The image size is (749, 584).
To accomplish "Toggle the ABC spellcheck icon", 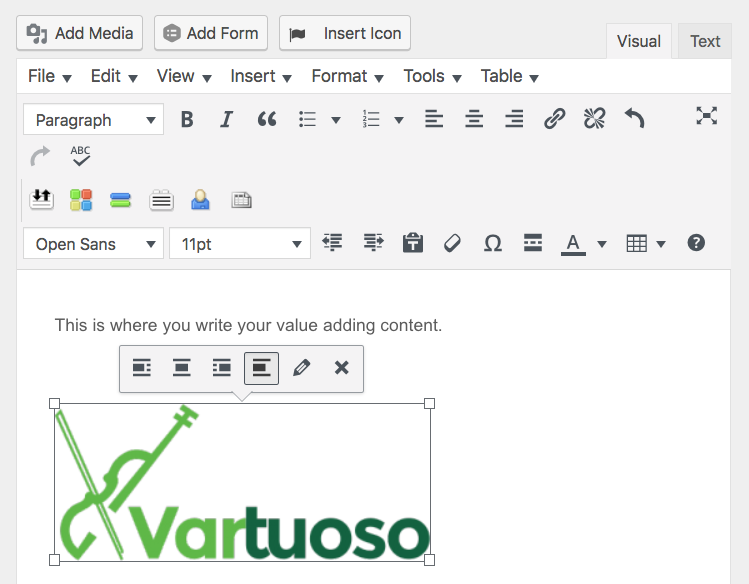I will [80, 156].
